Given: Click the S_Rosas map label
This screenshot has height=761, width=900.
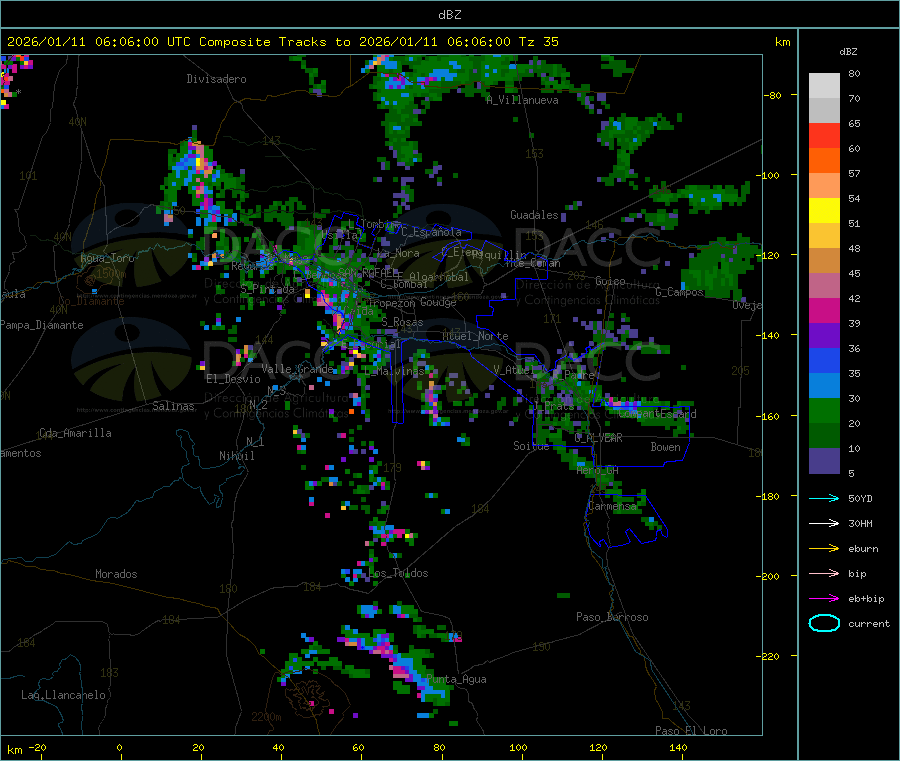Looking at the screenshot, I should tap(402, 323).
